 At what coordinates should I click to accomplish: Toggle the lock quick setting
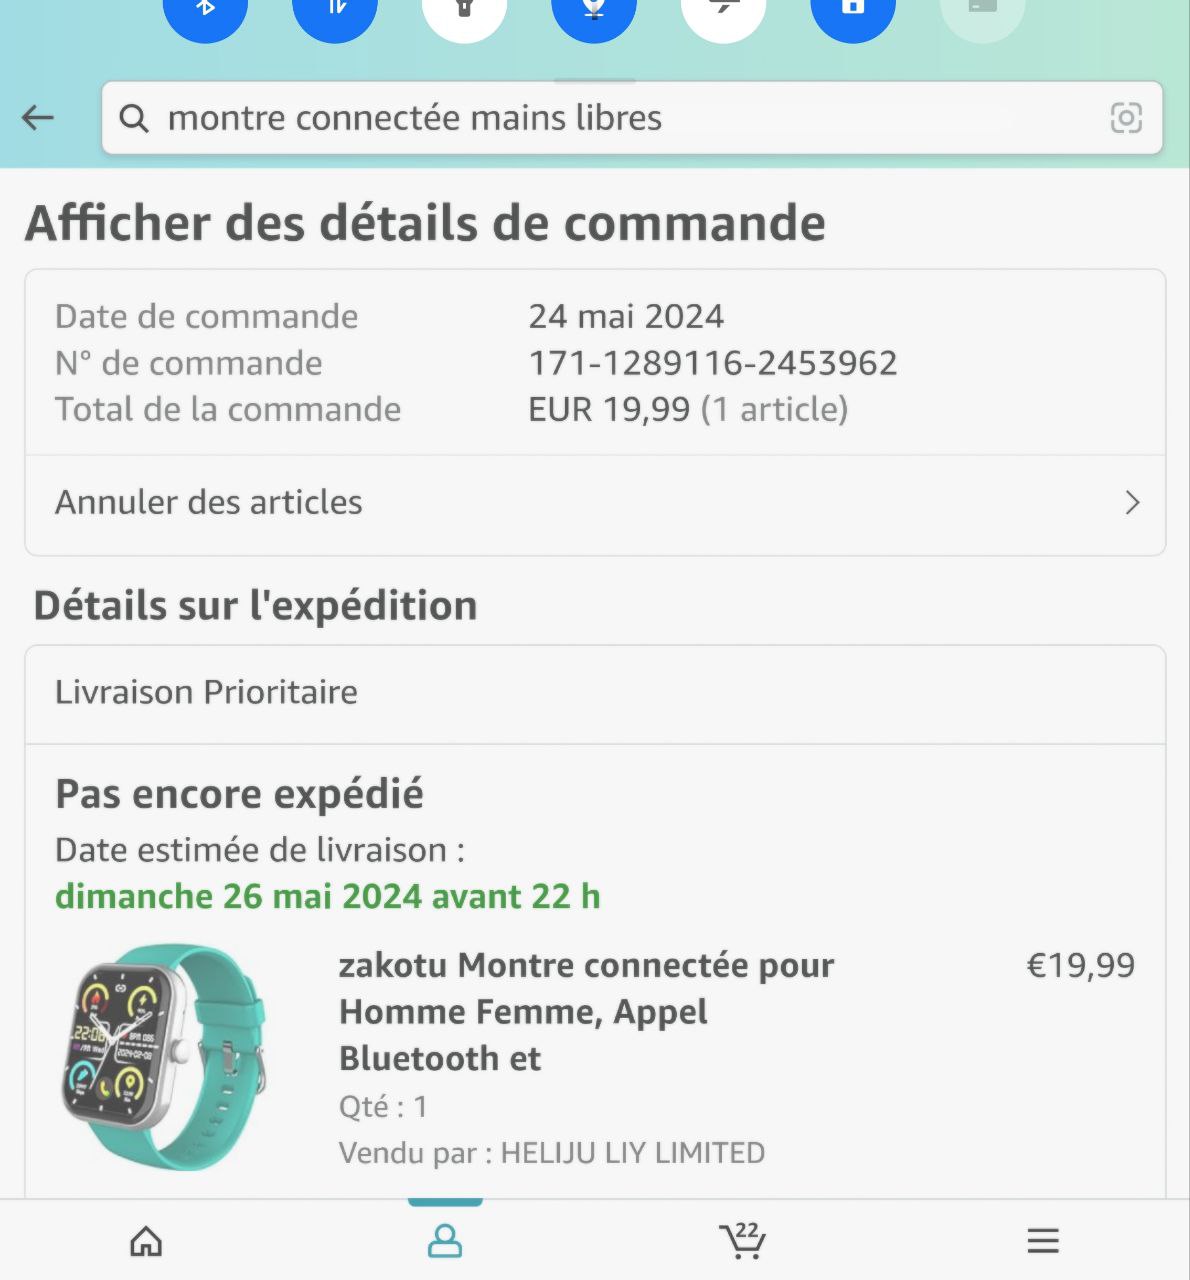tap(852, 10)
